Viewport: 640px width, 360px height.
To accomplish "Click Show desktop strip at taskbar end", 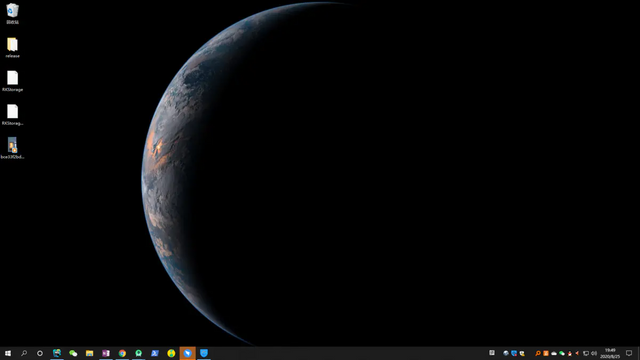I will pyautogui.click(x=638, y=353).
